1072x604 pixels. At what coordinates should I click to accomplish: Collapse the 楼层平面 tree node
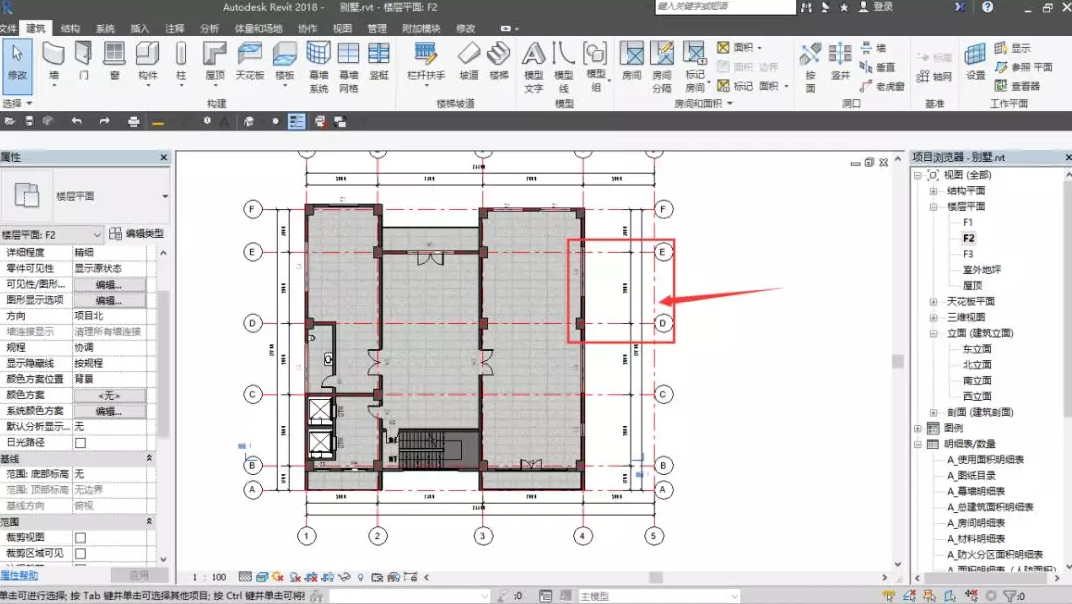[x=933, y=207]
